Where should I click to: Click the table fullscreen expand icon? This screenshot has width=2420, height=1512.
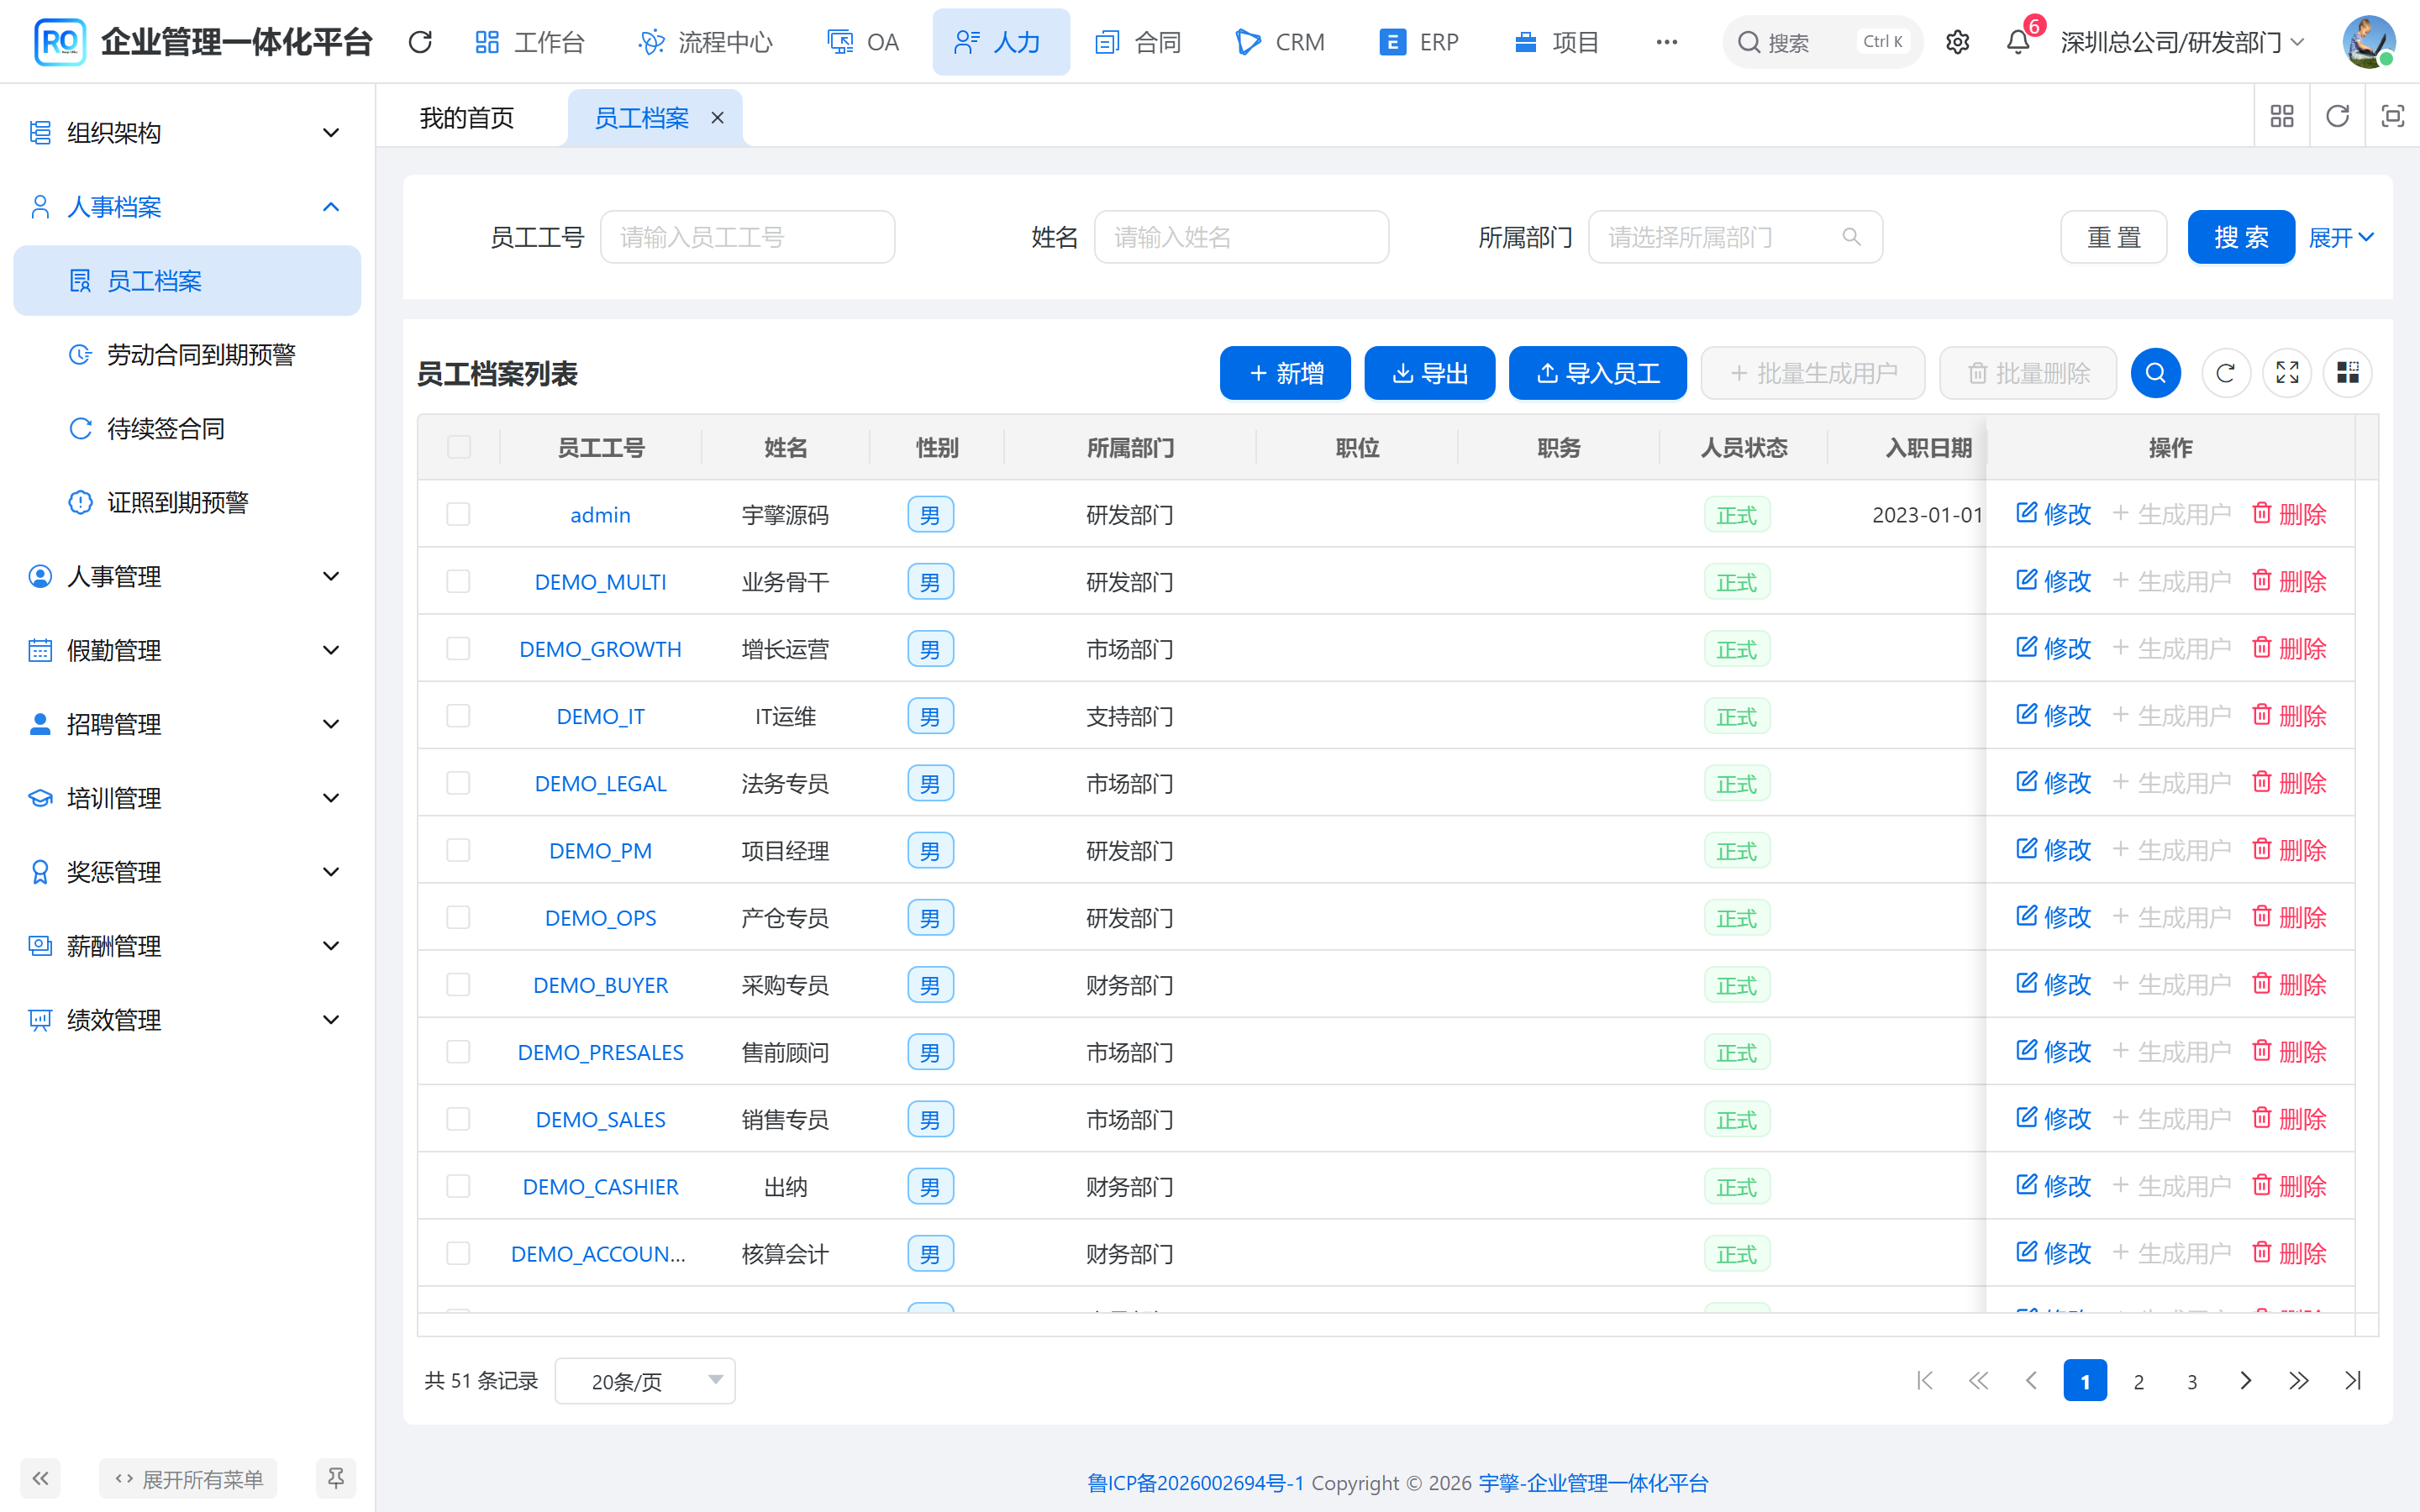pos(2287,373)
